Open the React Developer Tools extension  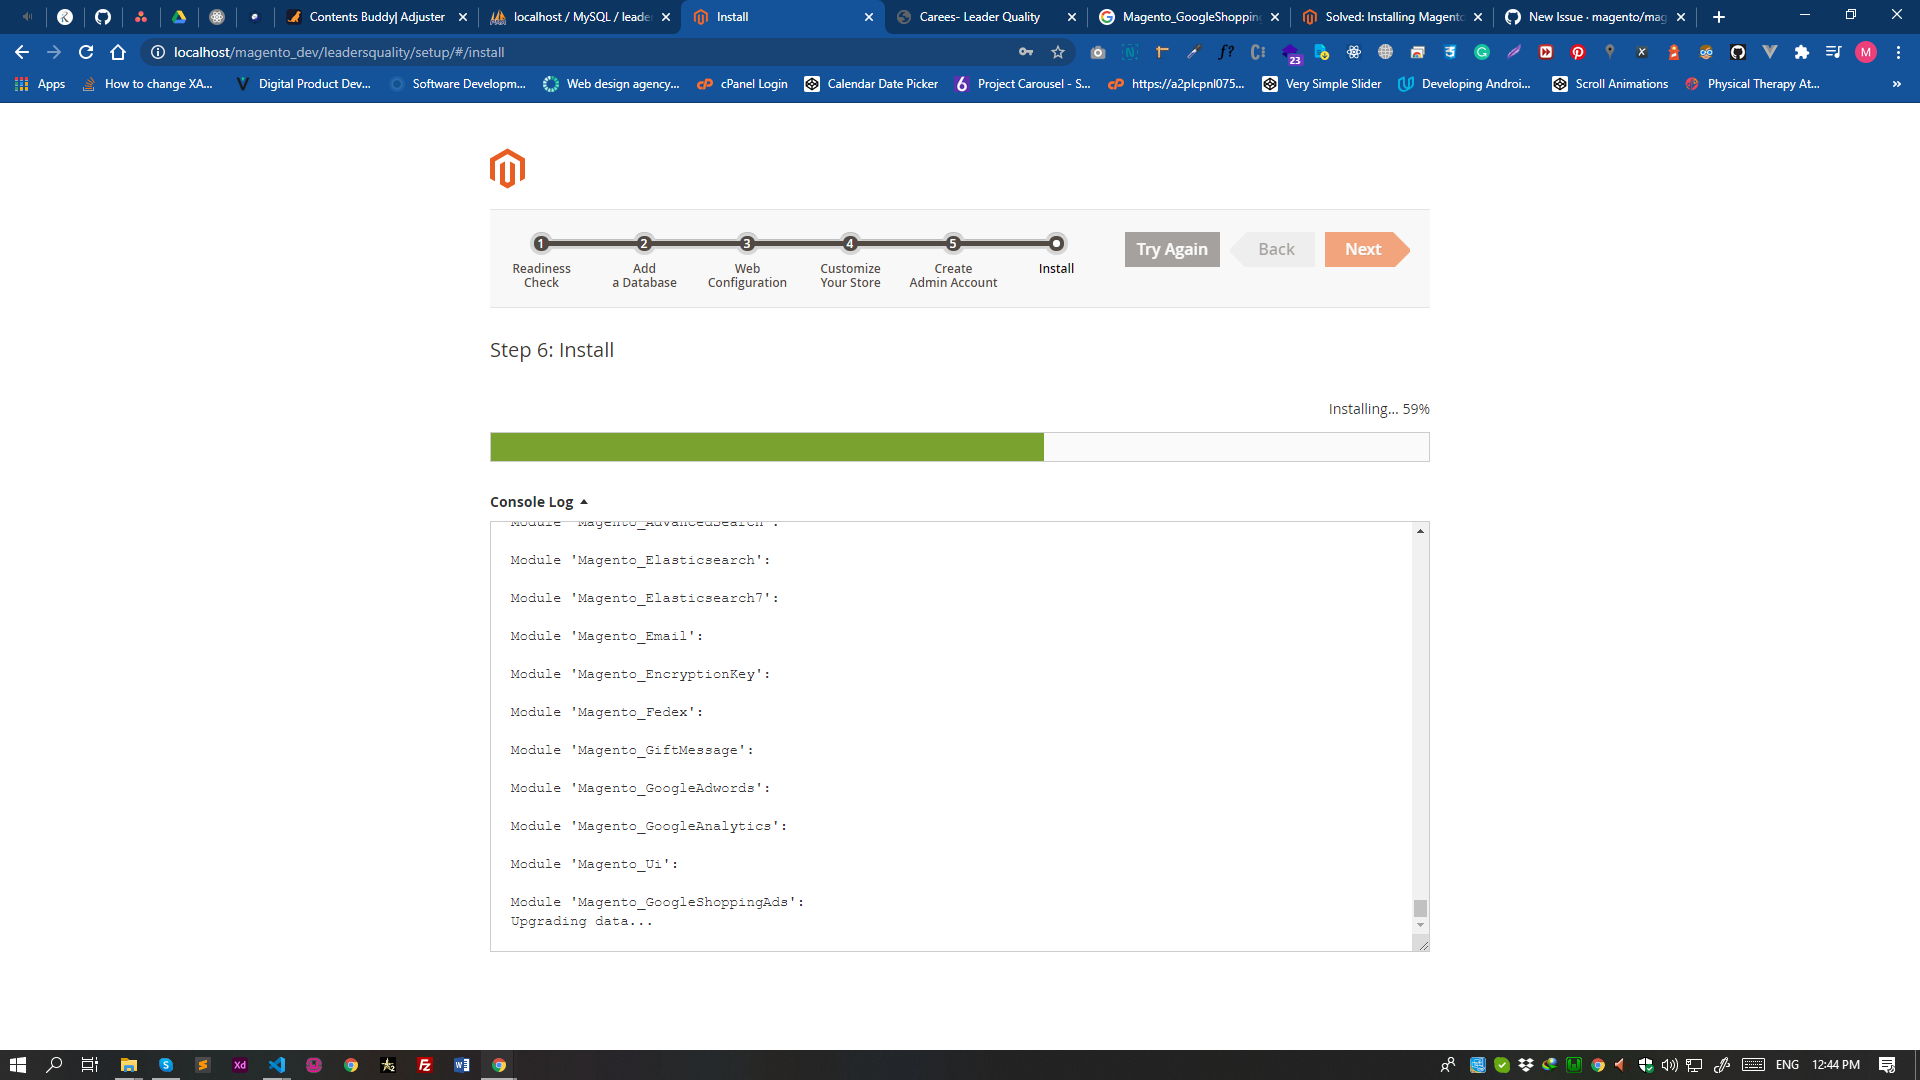point(1353,52)
